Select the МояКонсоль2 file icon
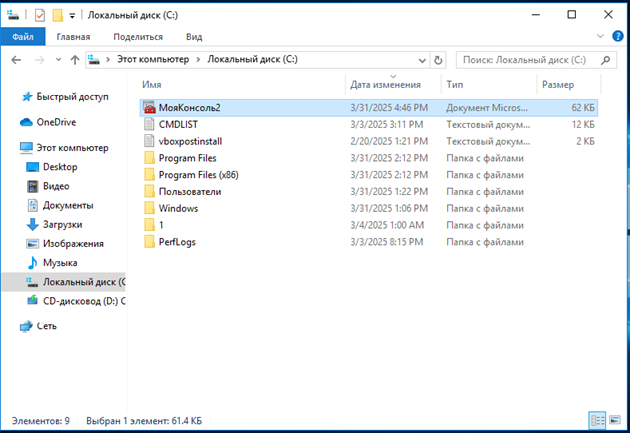This screenshot has height=433, width=630. (149, 108)
